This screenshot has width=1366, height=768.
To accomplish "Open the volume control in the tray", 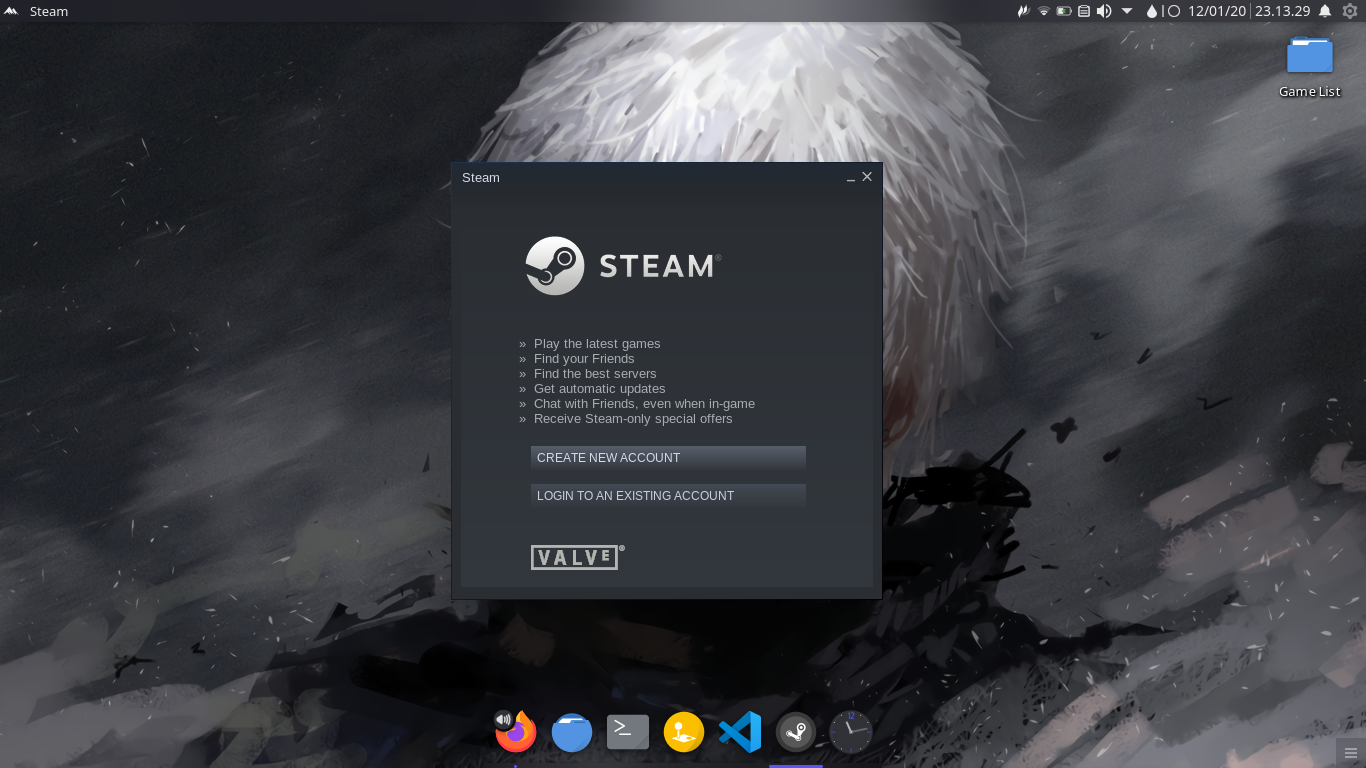I will [x=1104, y=11].
